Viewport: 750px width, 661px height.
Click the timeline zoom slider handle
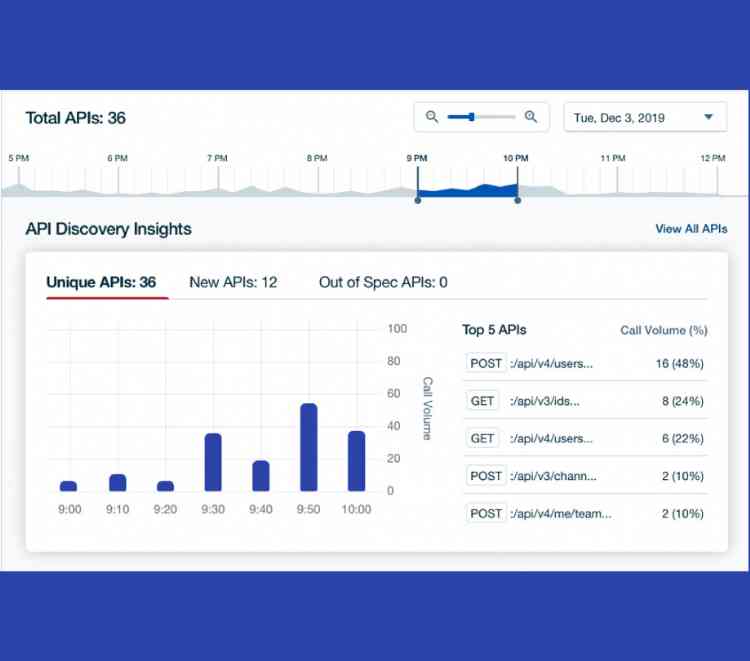point(472,117)
